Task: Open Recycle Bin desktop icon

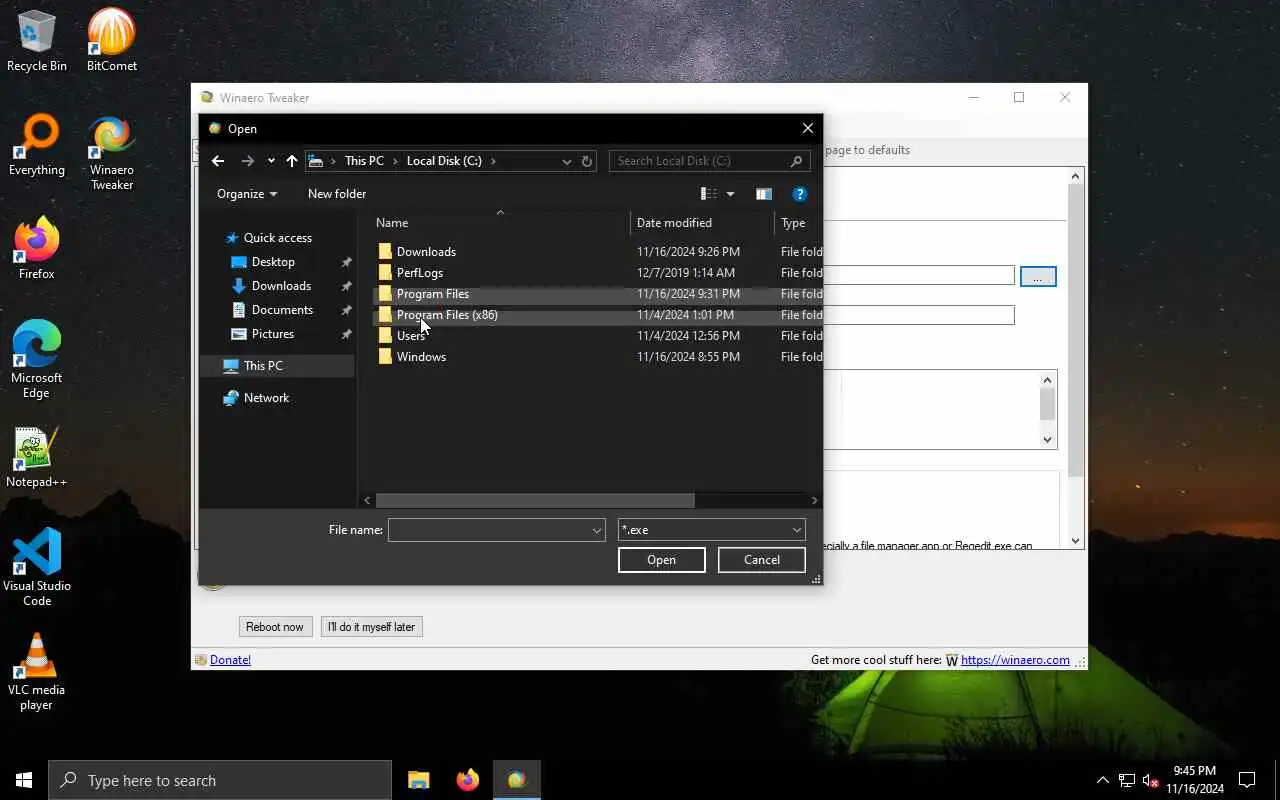Action: pos(37,40)
